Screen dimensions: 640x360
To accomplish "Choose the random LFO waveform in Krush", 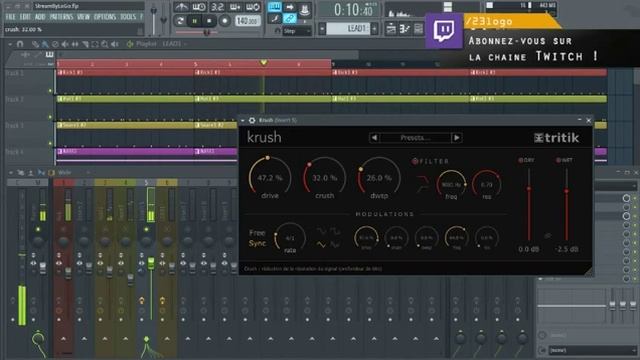I will pos(335,244).
